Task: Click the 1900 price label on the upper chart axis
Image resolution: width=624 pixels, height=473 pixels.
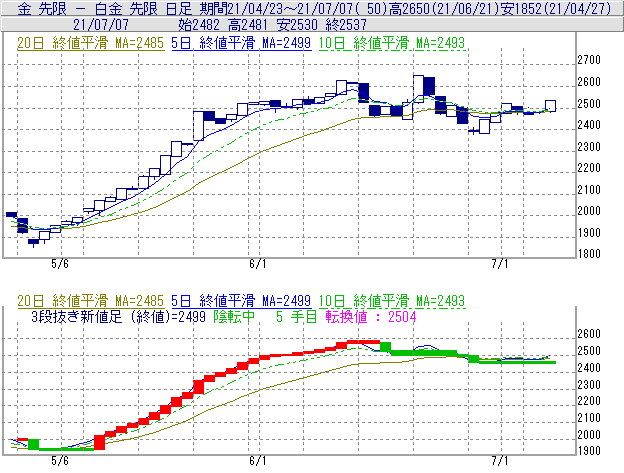Action: pos(589,233)
